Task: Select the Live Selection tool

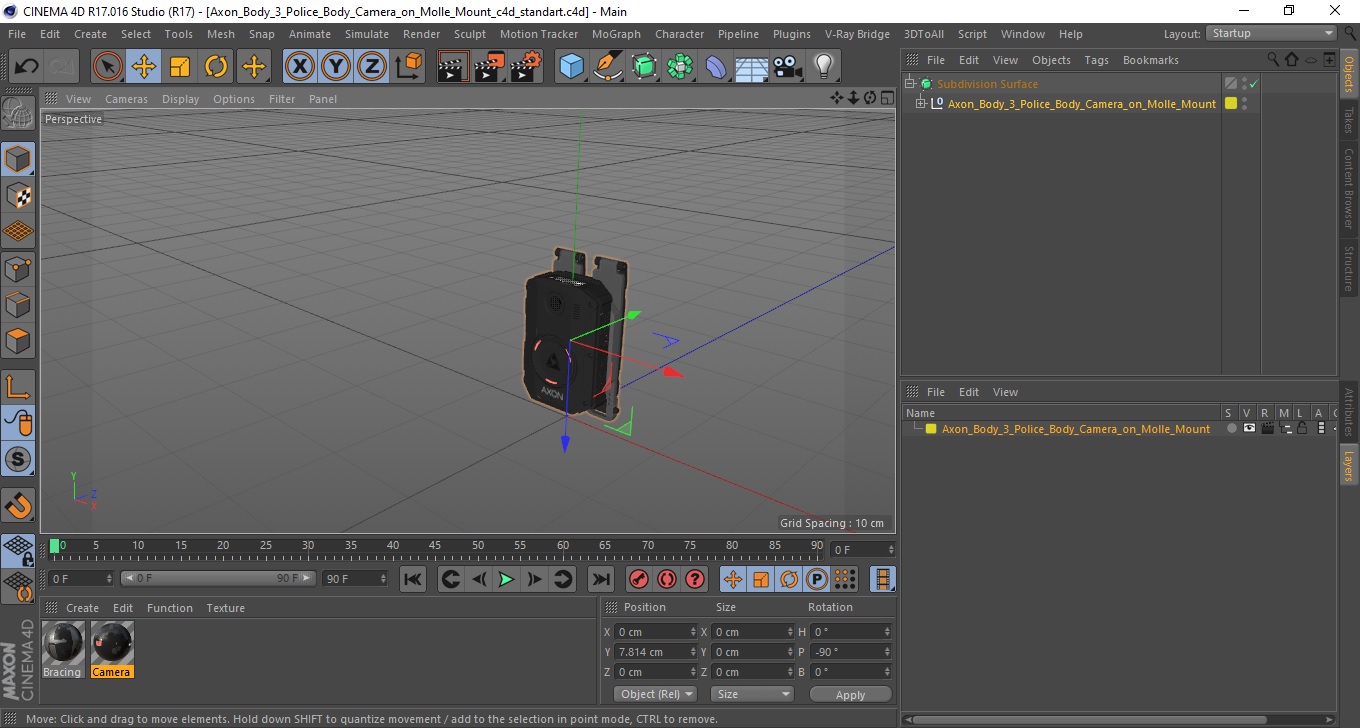Action: 108,67
